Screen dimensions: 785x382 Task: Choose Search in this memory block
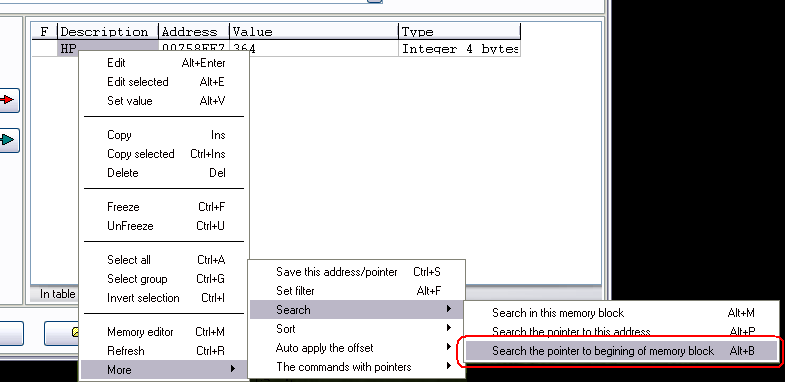pyautogui.click(x=621, y=313)
